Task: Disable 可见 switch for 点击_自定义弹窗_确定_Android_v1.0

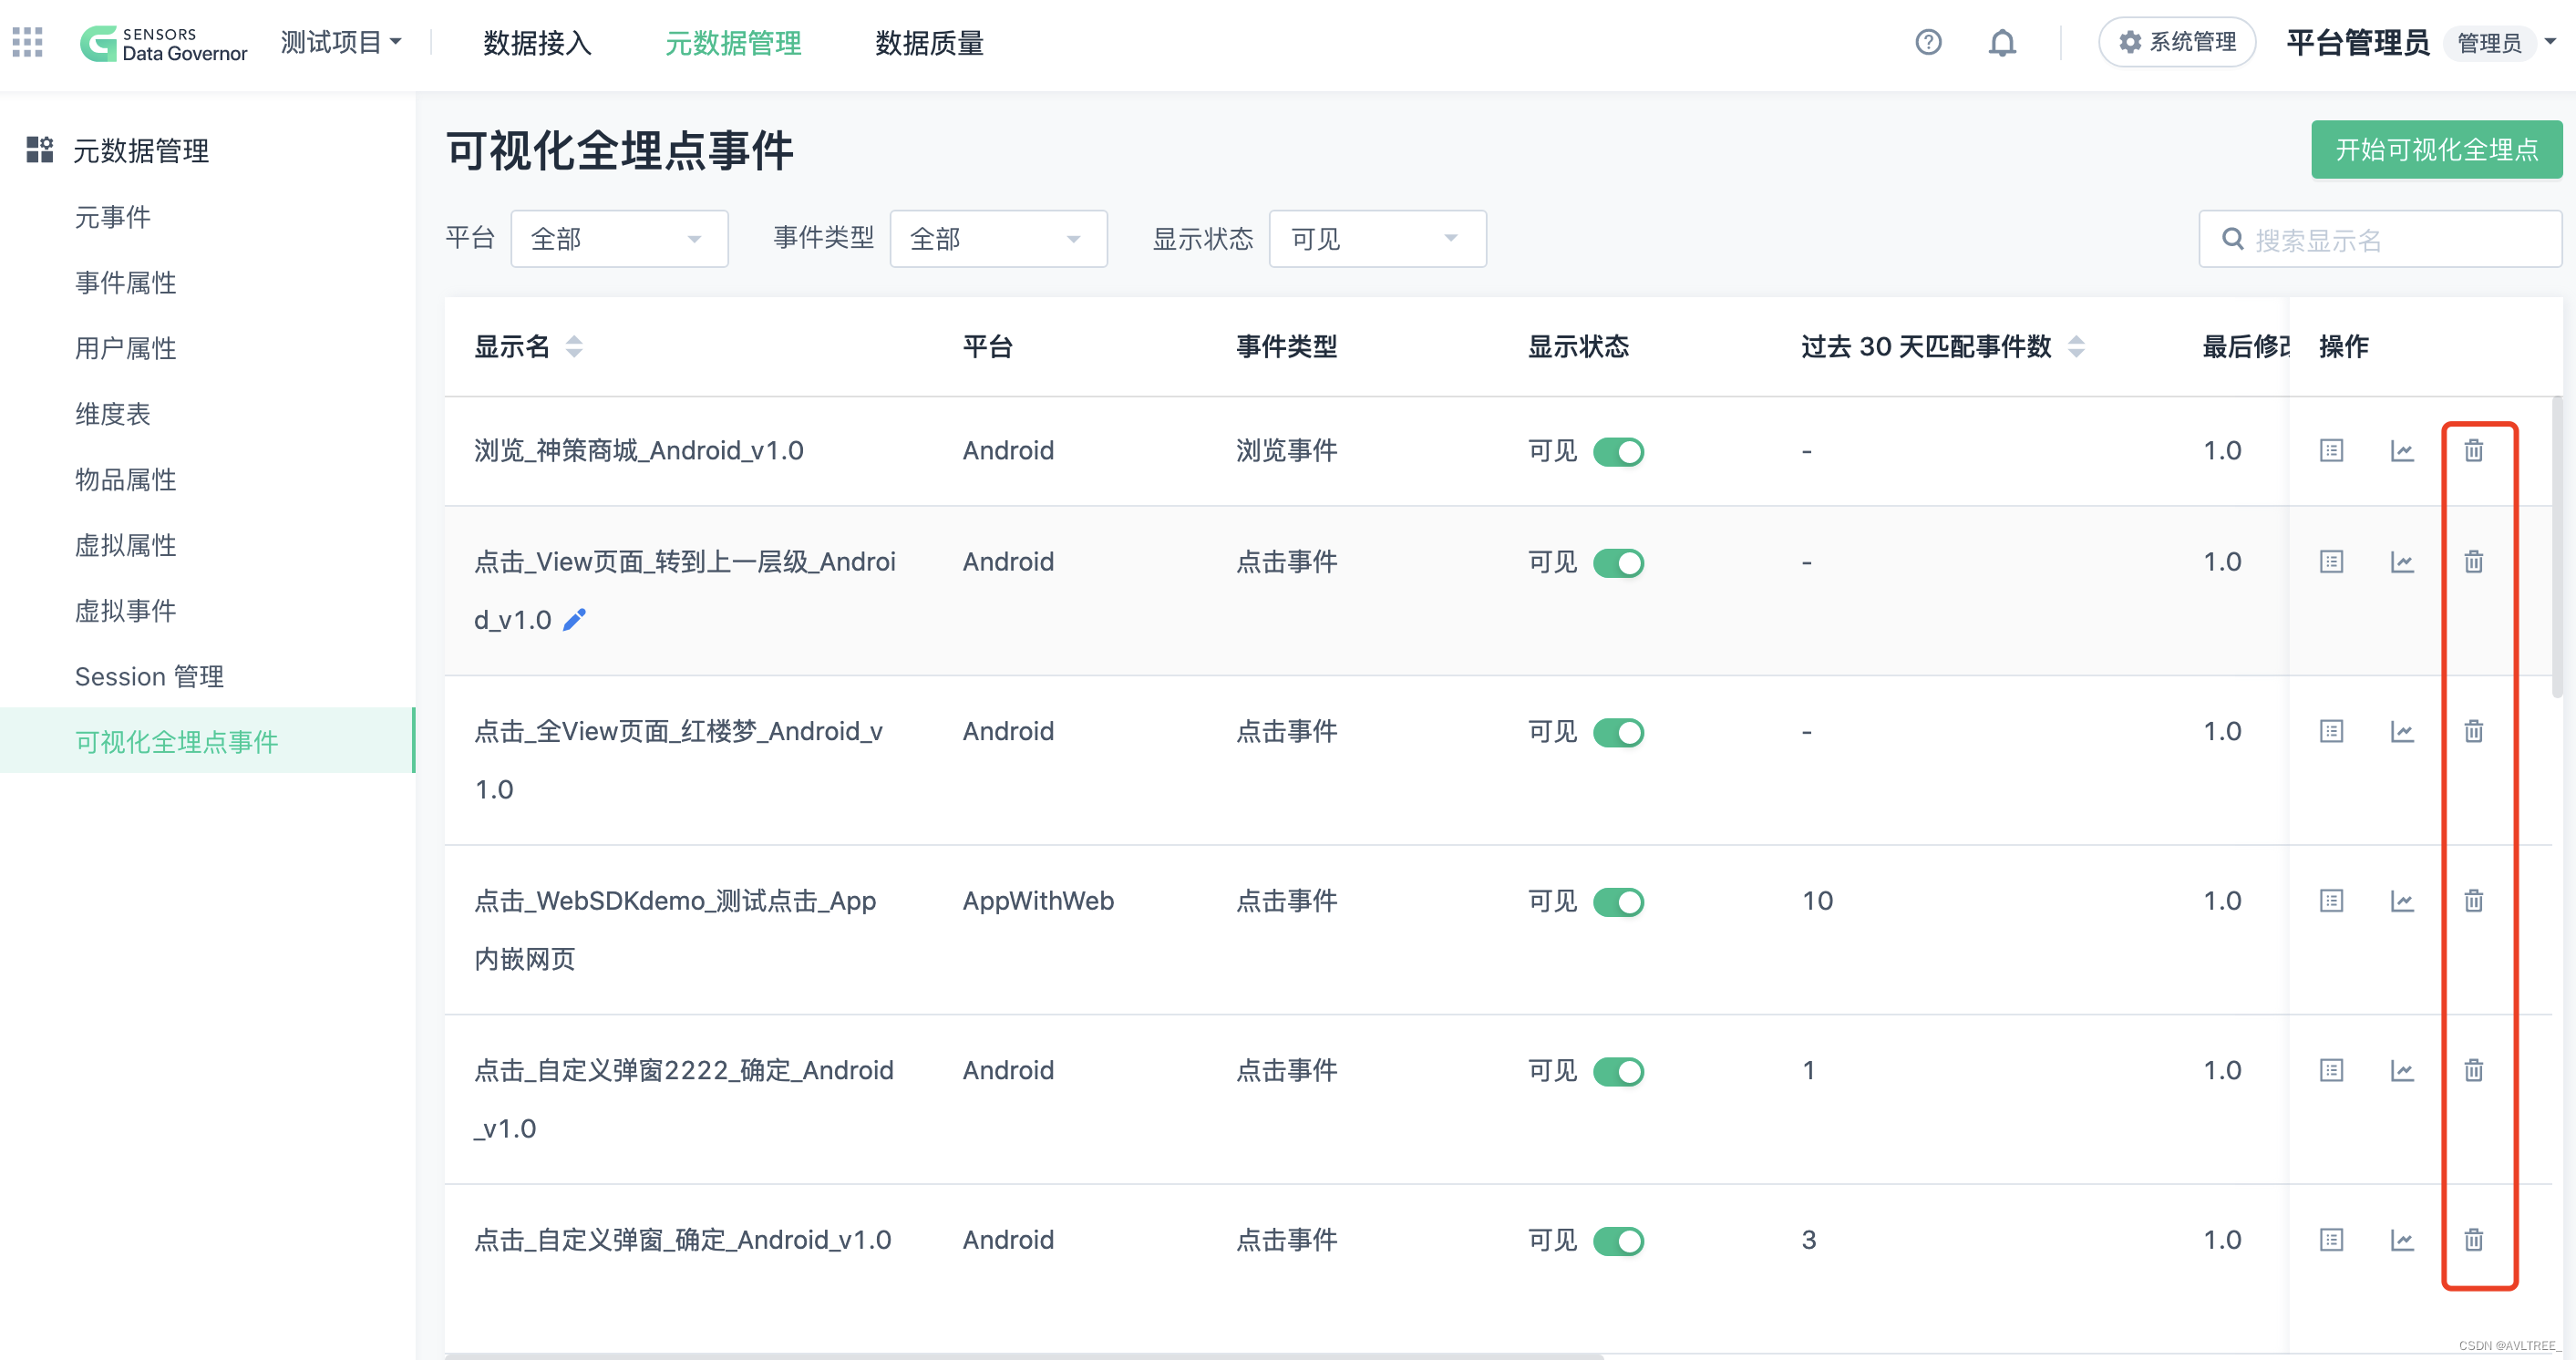Action: click(x=1617, y=1241)
